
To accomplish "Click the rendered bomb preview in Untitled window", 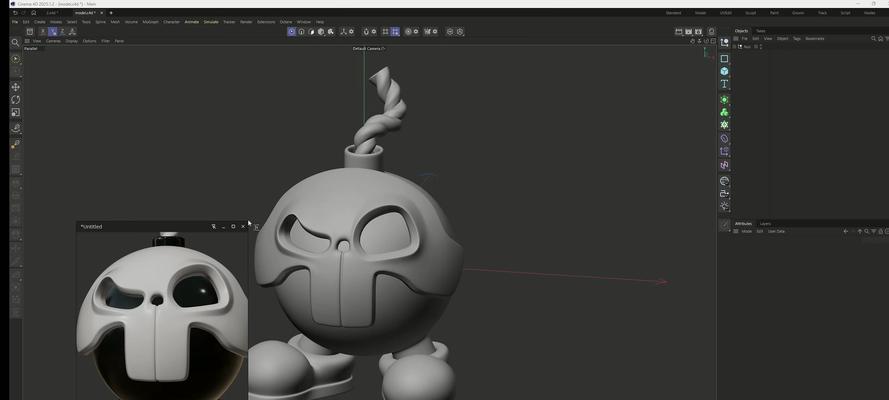I will 162,316.
